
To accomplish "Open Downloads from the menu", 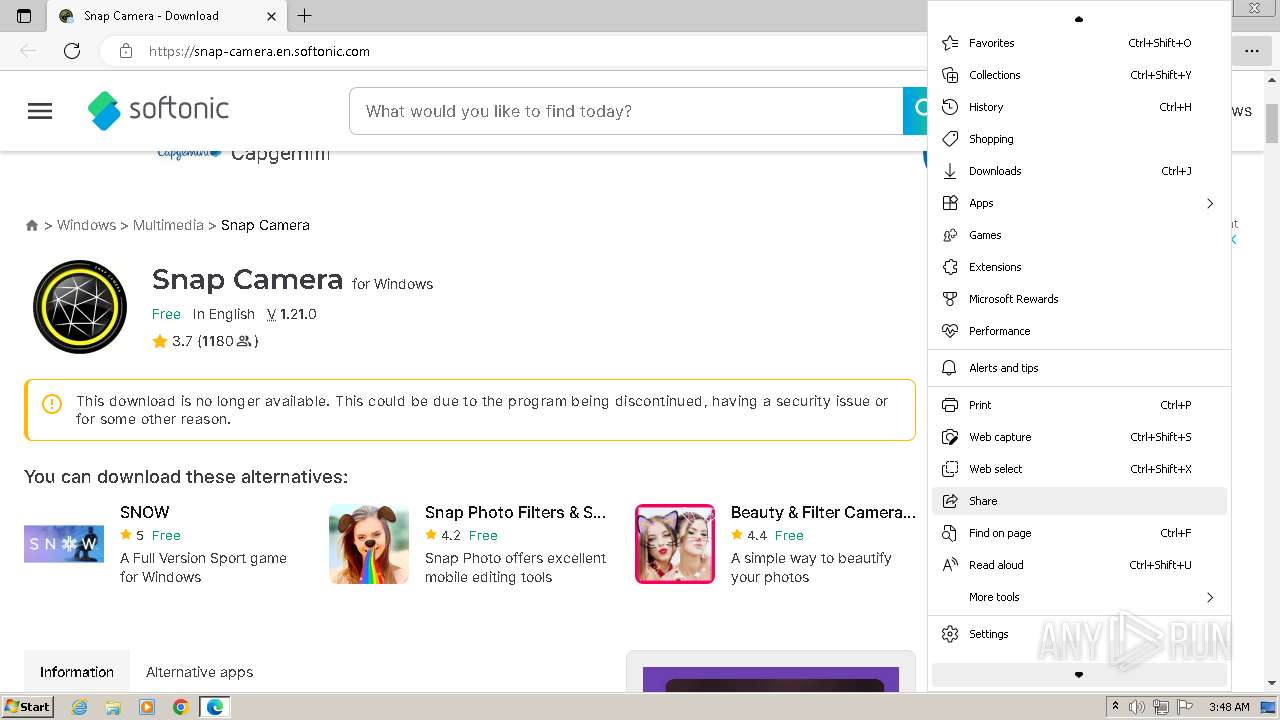I will (1079, 171).
